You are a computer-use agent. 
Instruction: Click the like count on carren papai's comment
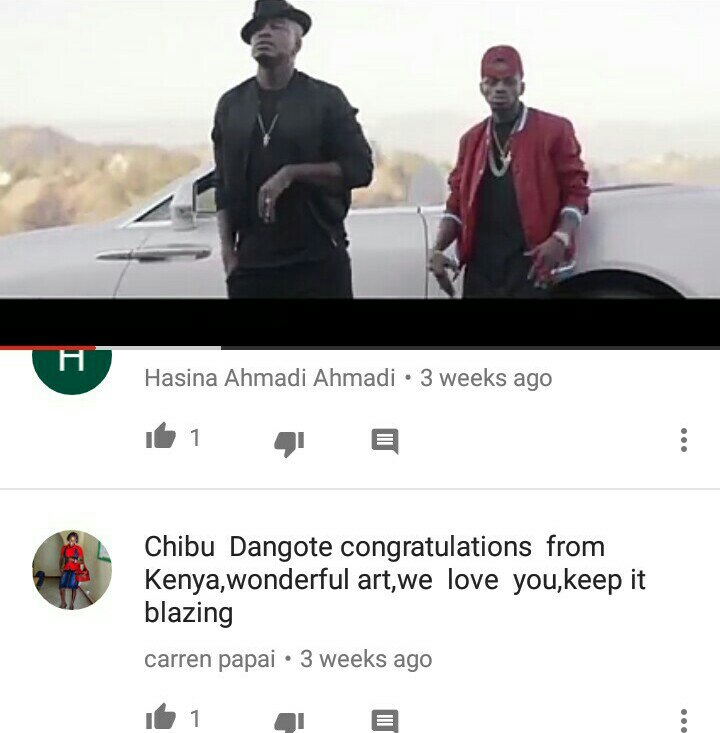(x=195, y=719)
